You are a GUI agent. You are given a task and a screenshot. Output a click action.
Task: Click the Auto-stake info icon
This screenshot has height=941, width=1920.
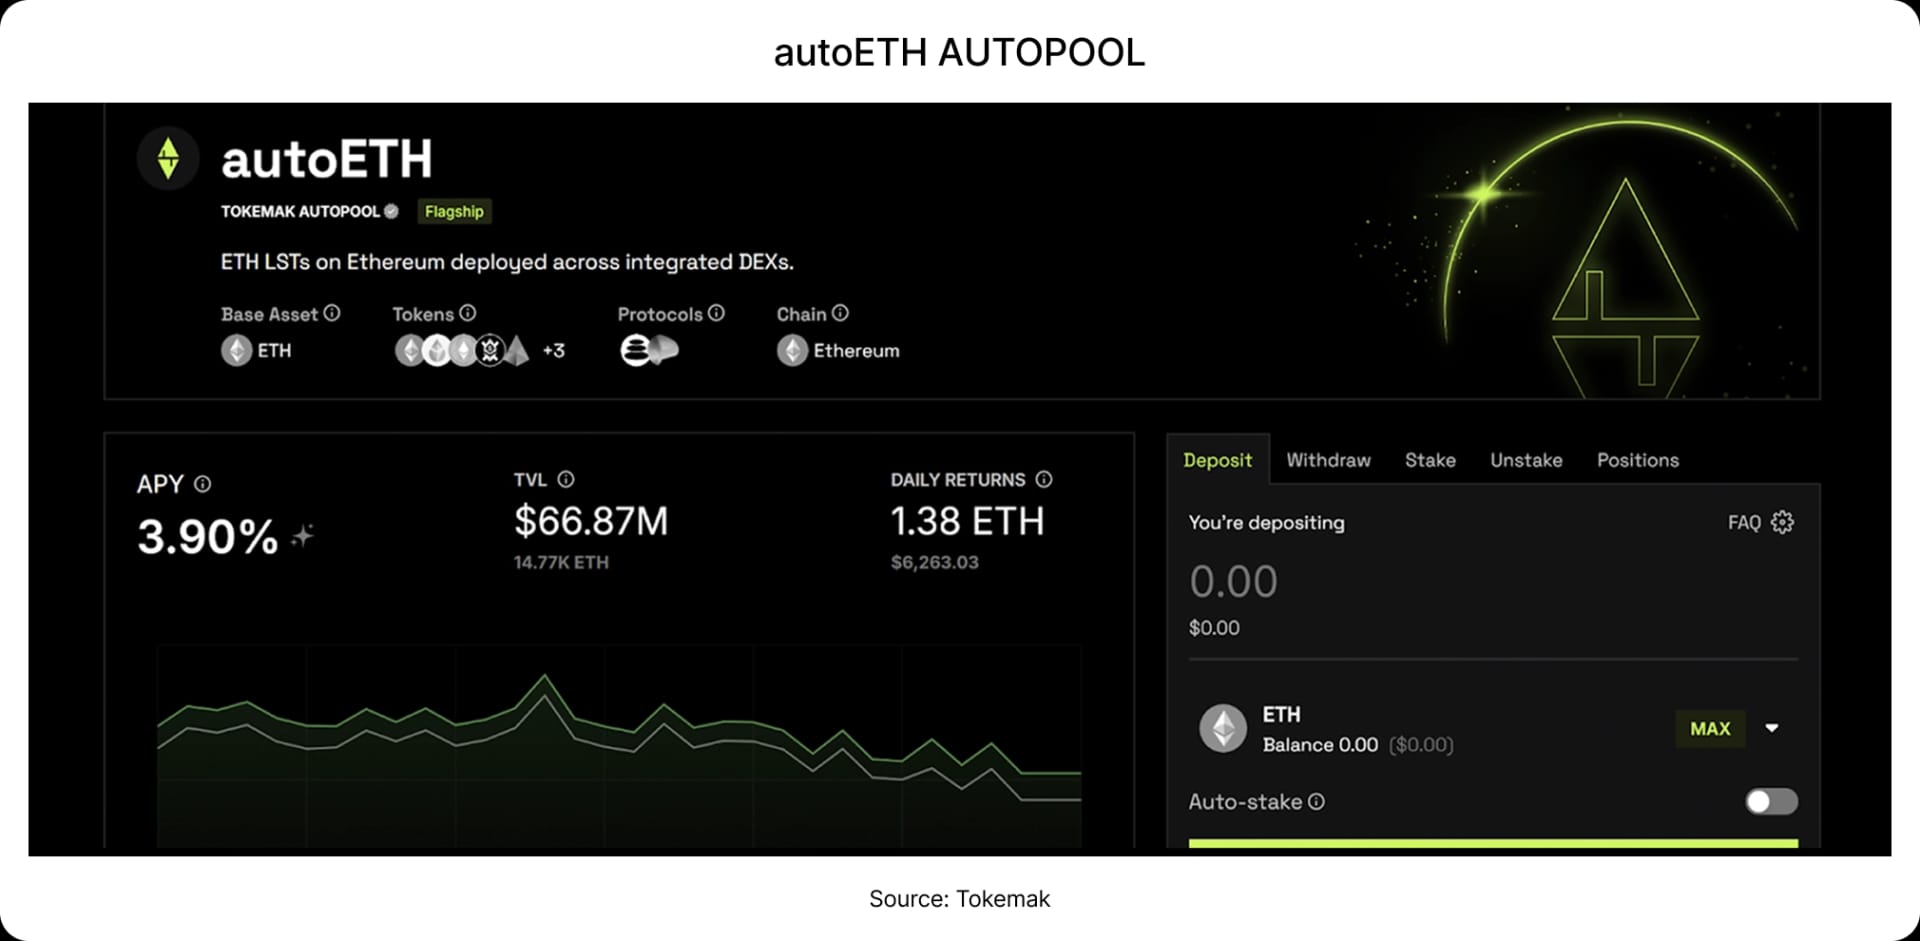tap(1318, 801)
